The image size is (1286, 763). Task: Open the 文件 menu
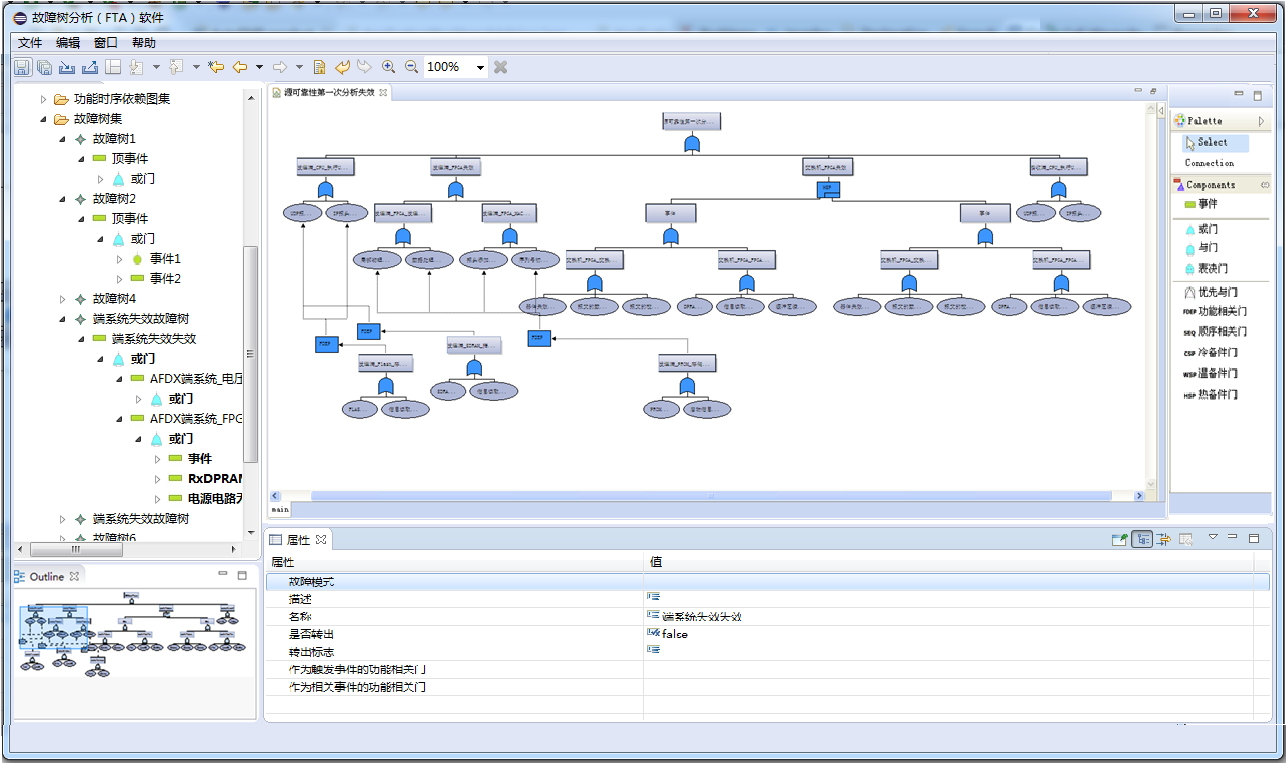pyautogui.click(x=30, y=43)
